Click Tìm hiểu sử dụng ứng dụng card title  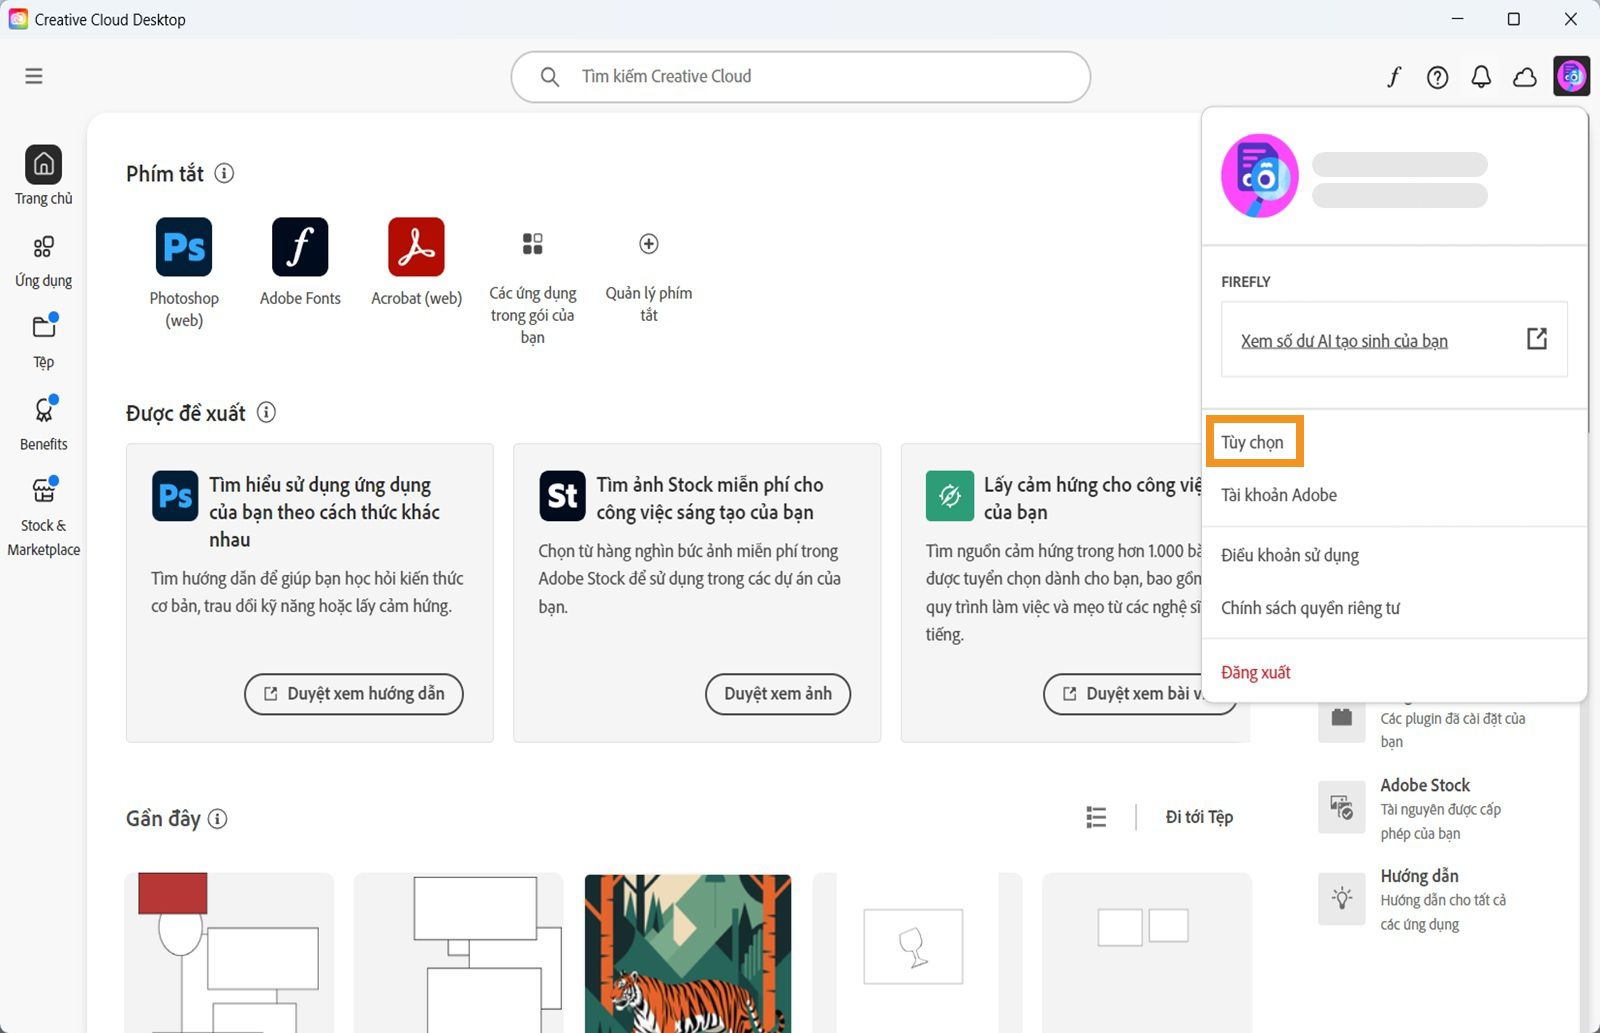[x=324, y=512]
